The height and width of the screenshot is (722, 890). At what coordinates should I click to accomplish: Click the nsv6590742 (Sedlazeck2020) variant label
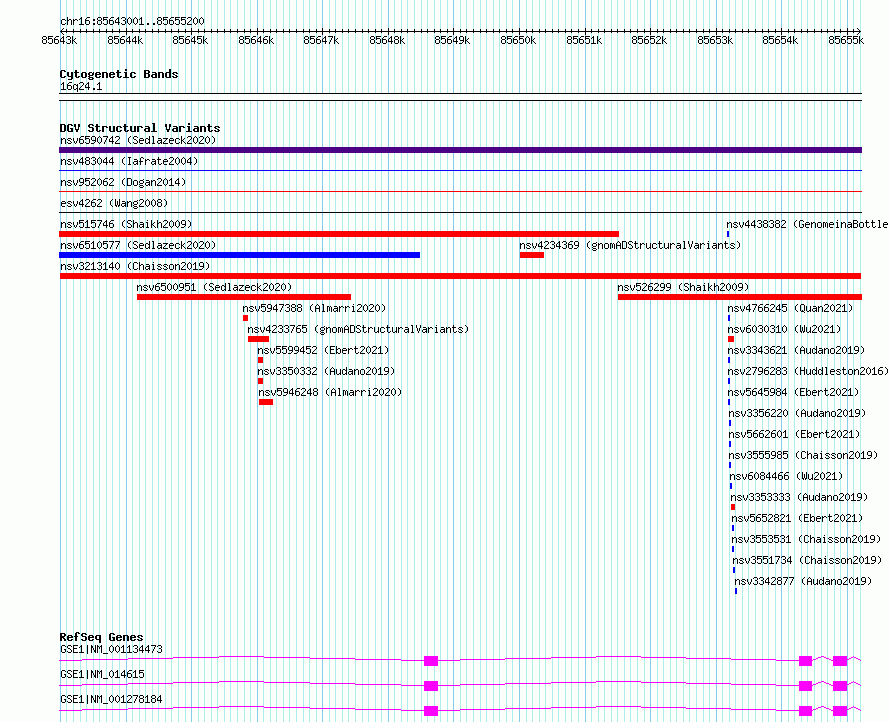138,140
